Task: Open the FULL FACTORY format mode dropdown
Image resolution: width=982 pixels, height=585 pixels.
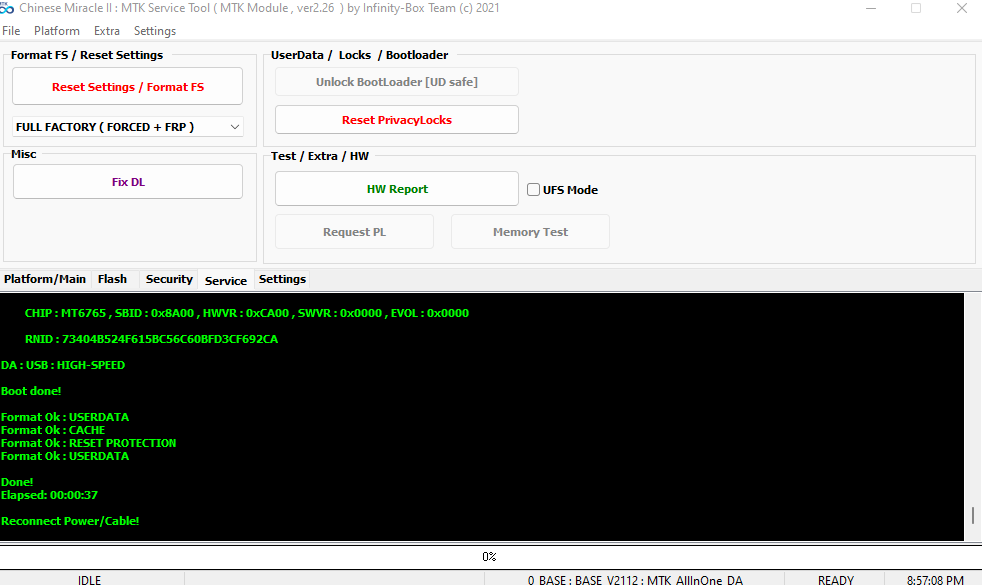Action: 128,127
